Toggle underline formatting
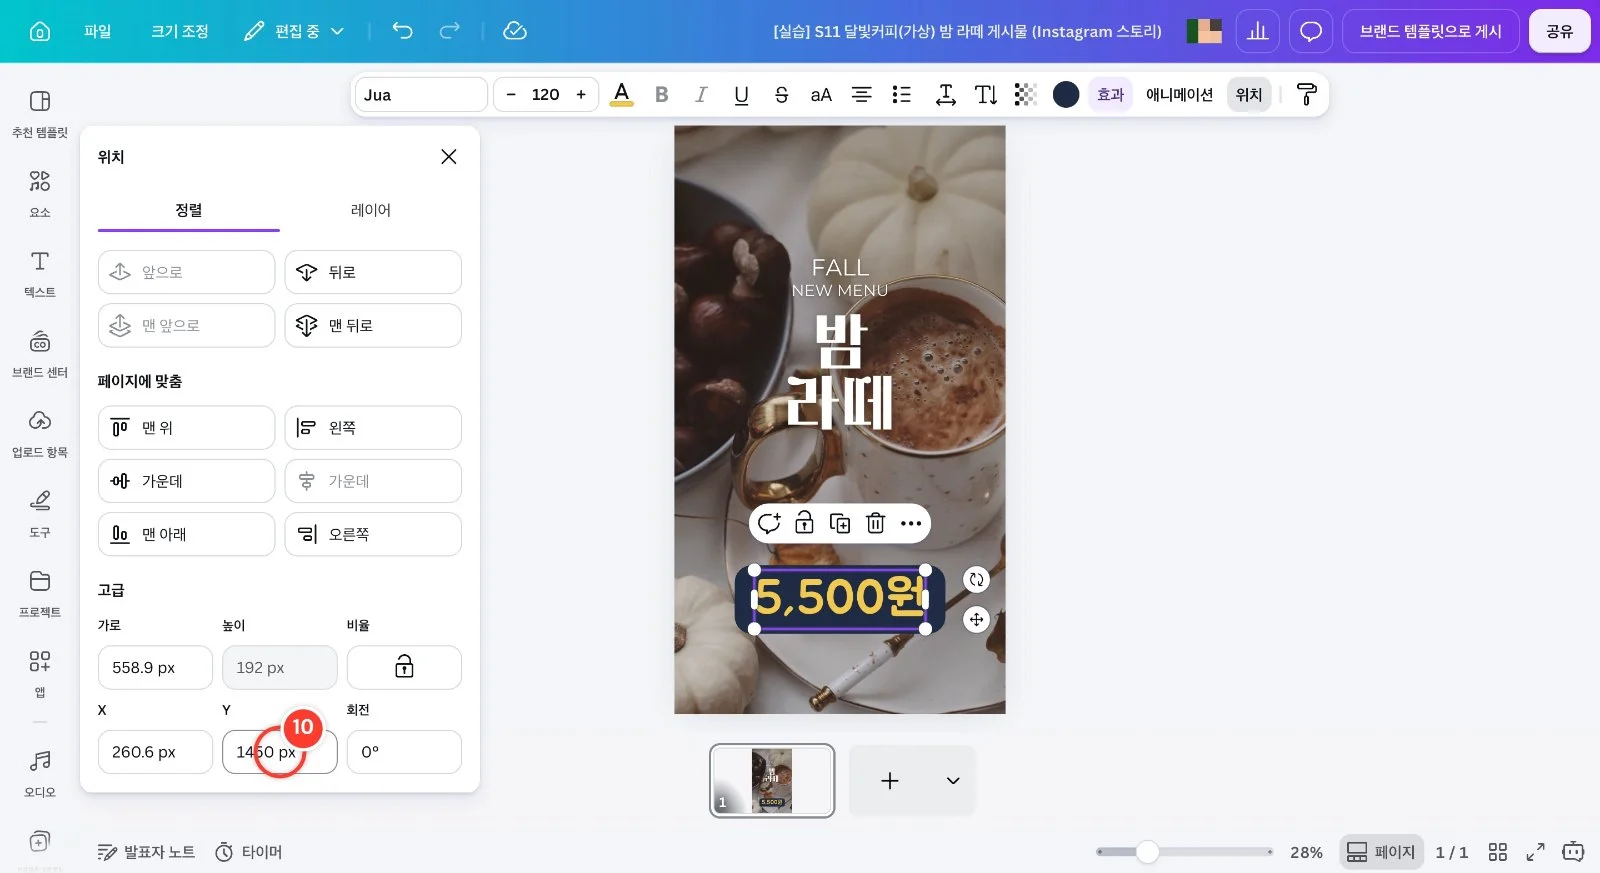Screen dimensions: 1600x873 point(741,94)
